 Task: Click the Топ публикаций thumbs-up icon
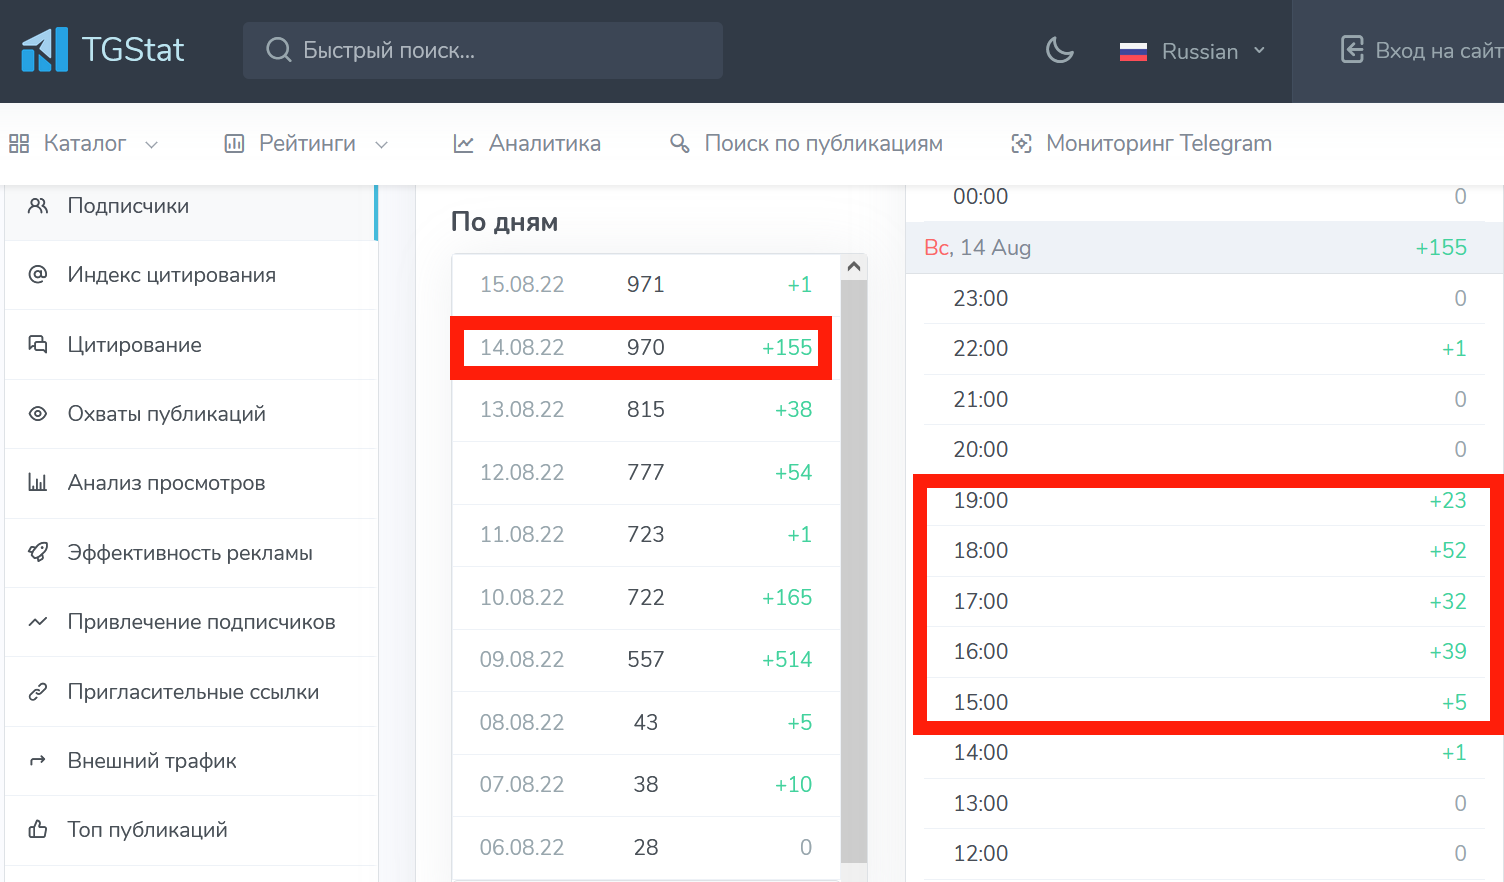point(38,829)
